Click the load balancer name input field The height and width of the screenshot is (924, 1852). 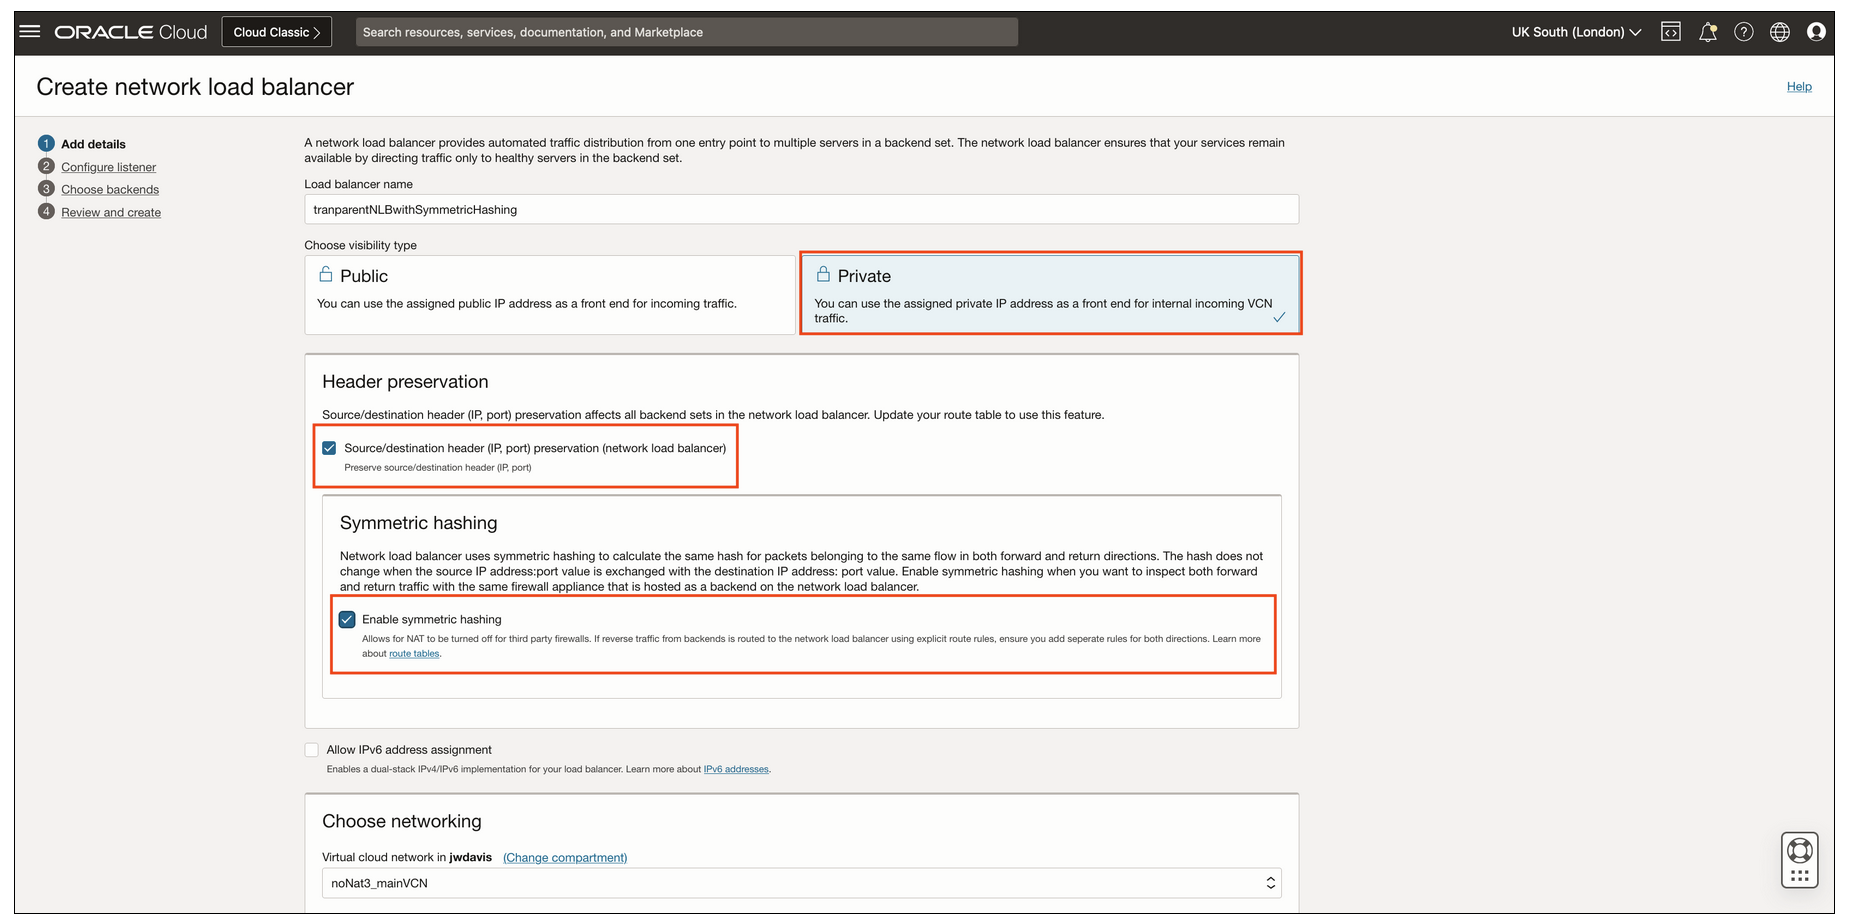800,209
